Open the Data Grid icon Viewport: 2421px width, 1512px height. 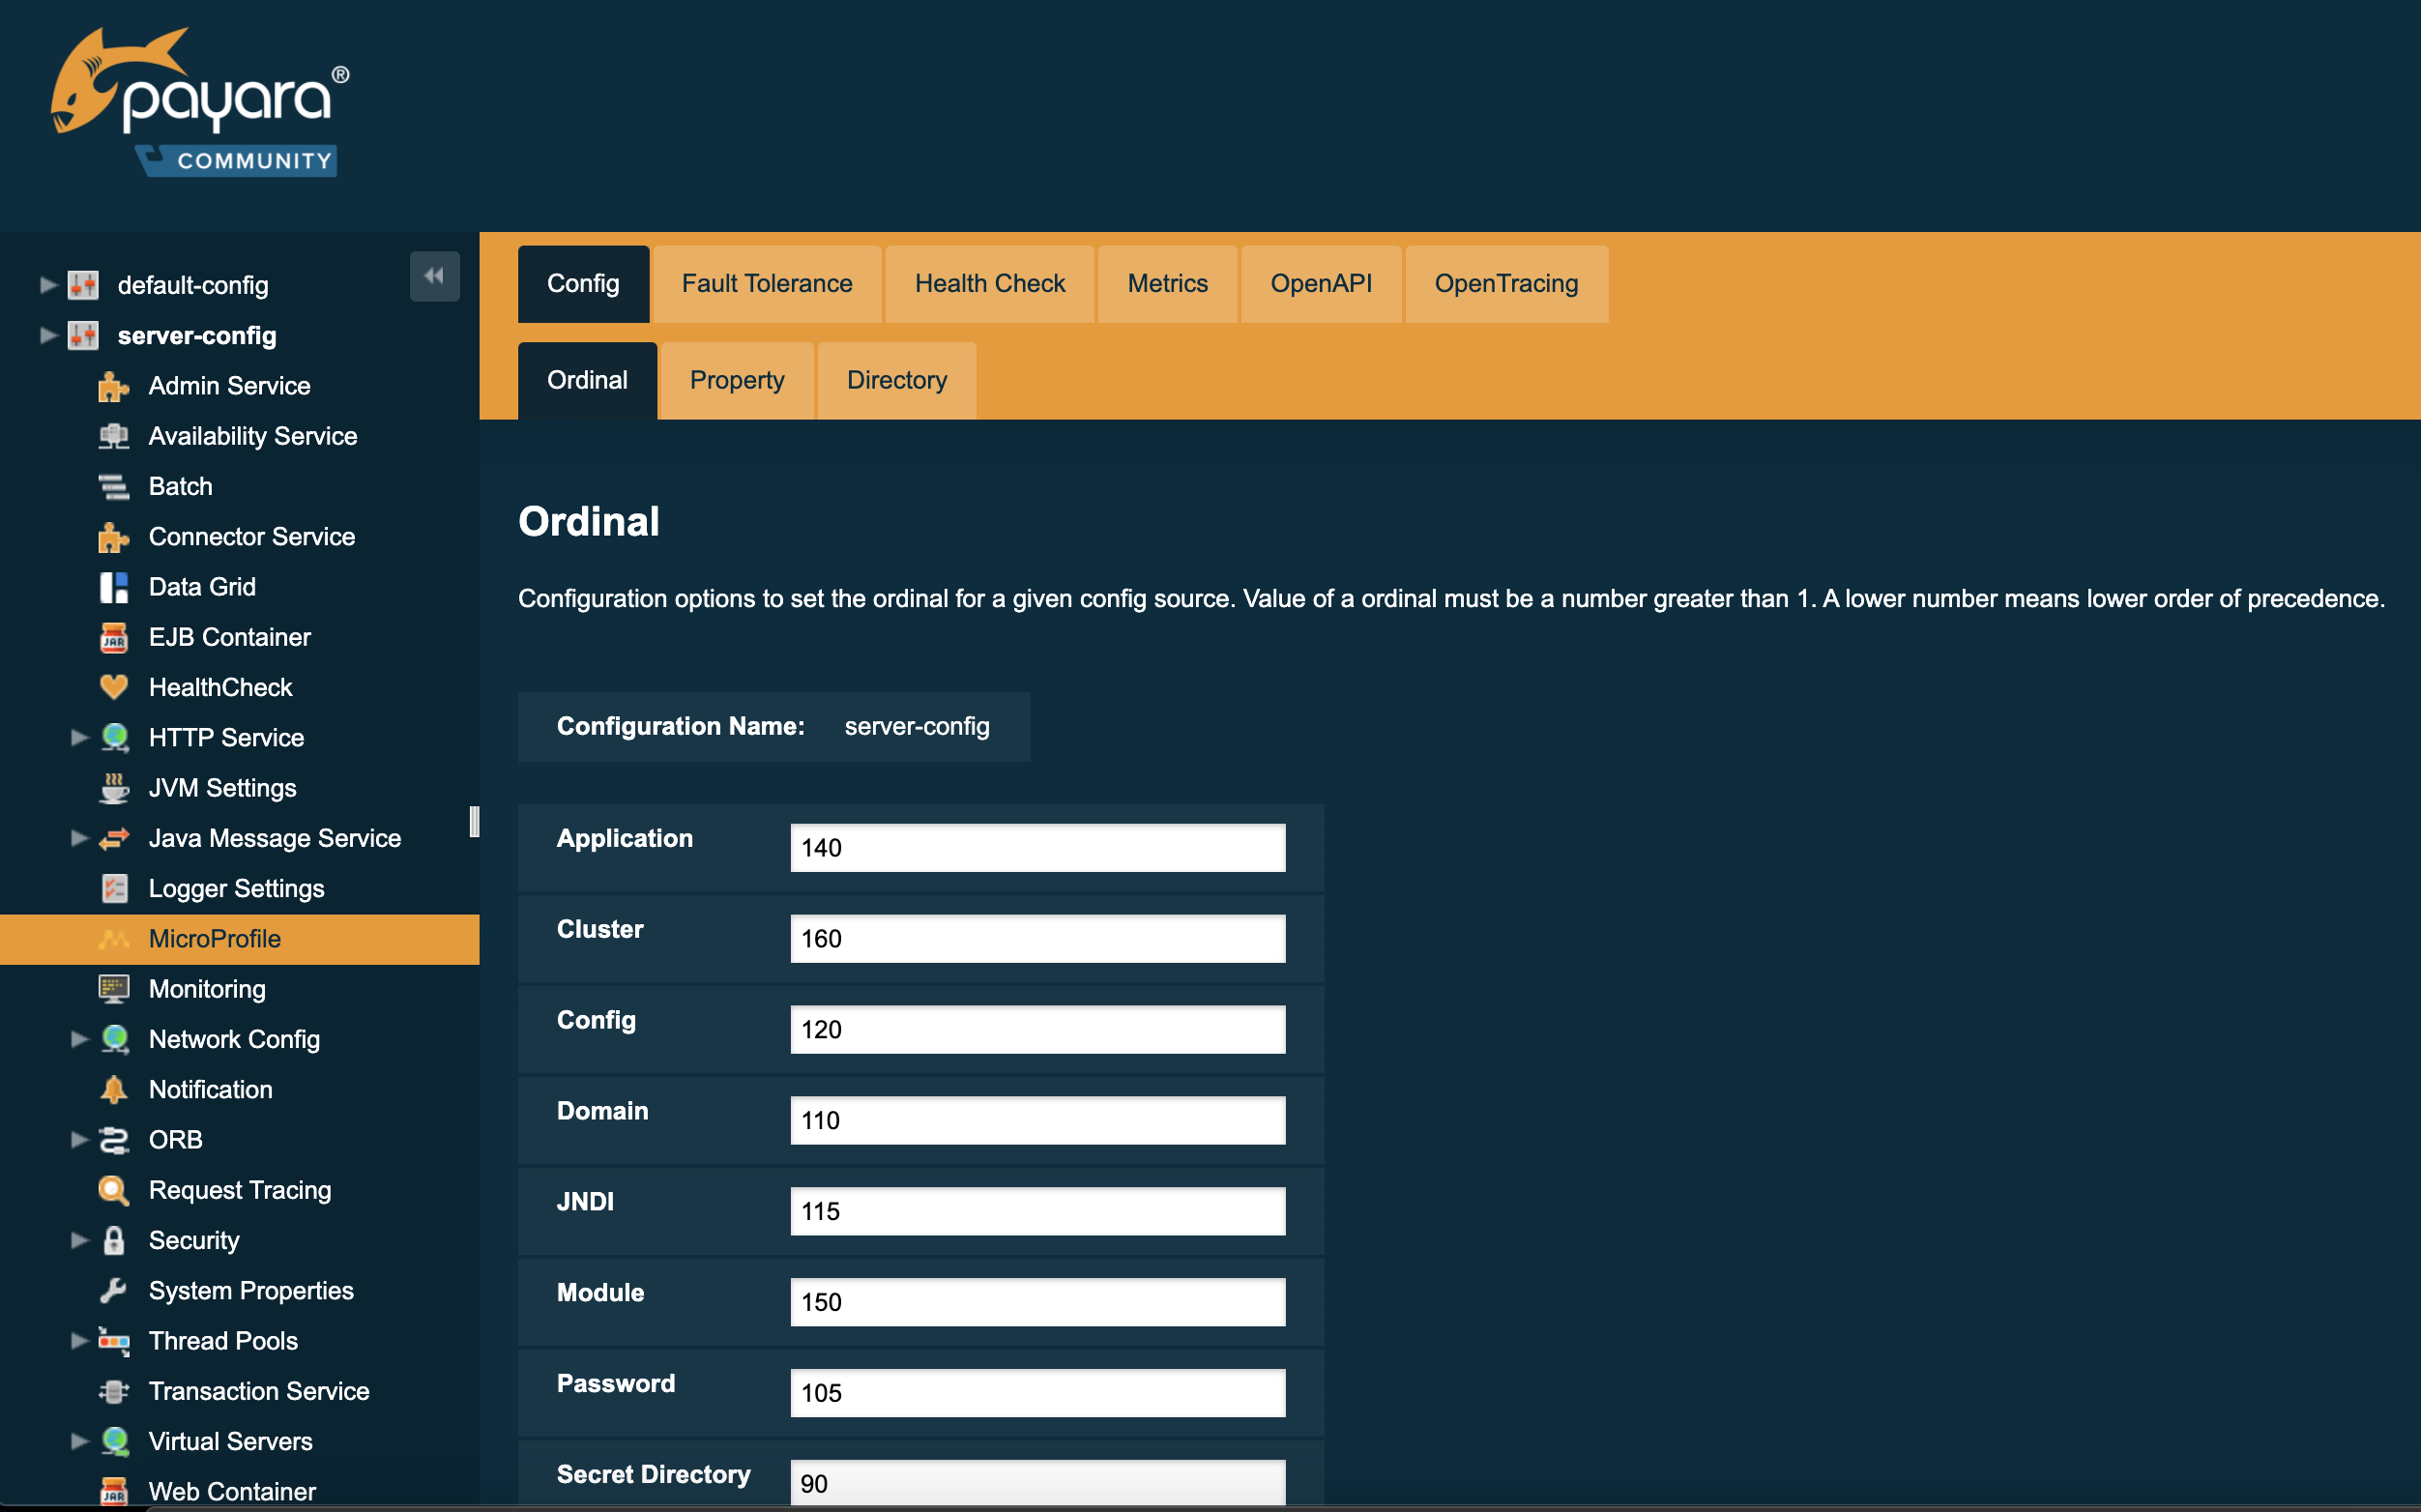point(113,587)
